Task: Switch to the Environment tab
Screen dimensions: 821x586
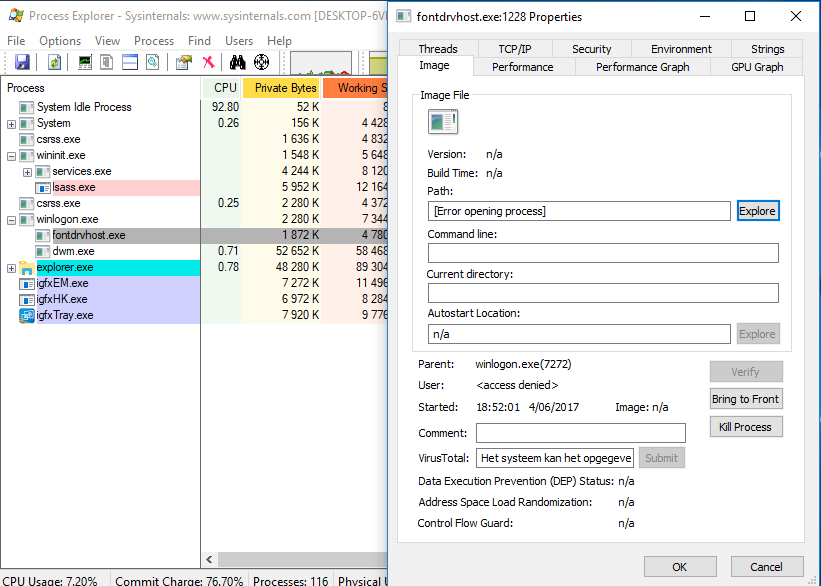Action: pyautogui.click(x=681, y=49)
